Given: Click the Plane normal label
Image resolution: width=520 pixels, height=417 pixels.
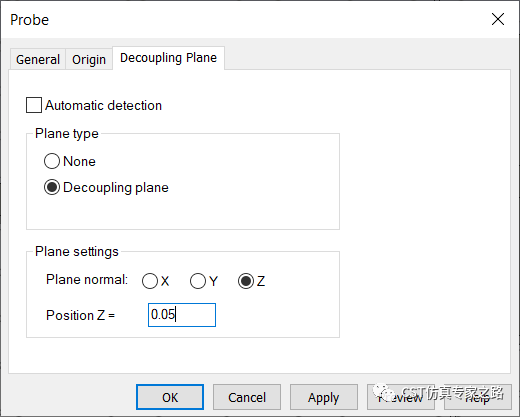Looking at the screenshot, I should point(87,279).
